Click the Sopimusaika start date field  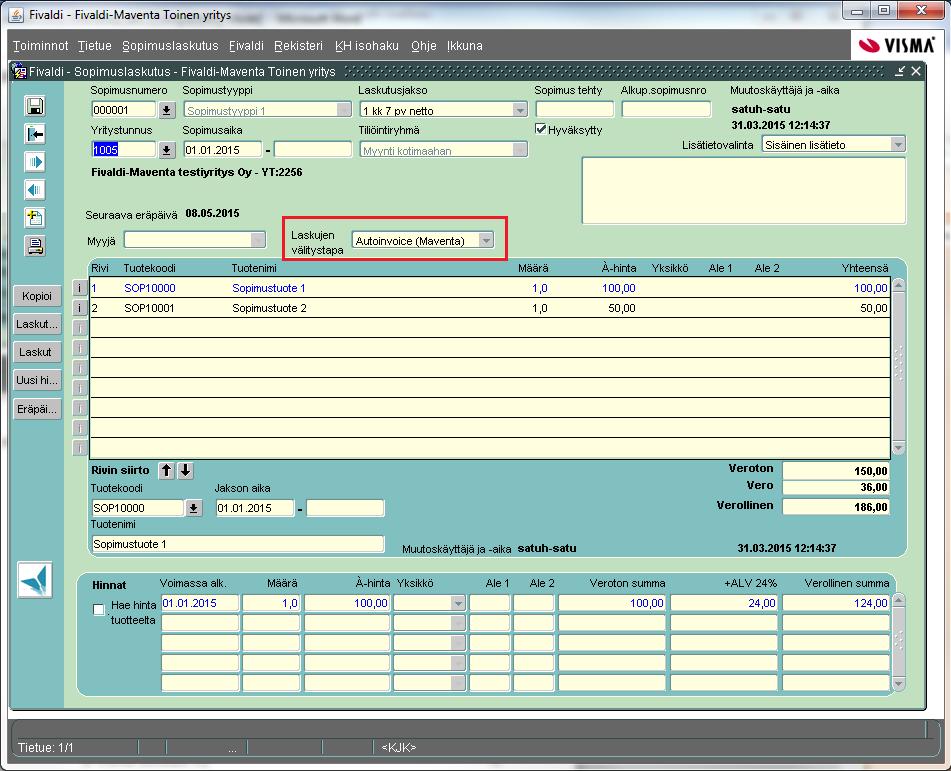(x=223, y=150)
